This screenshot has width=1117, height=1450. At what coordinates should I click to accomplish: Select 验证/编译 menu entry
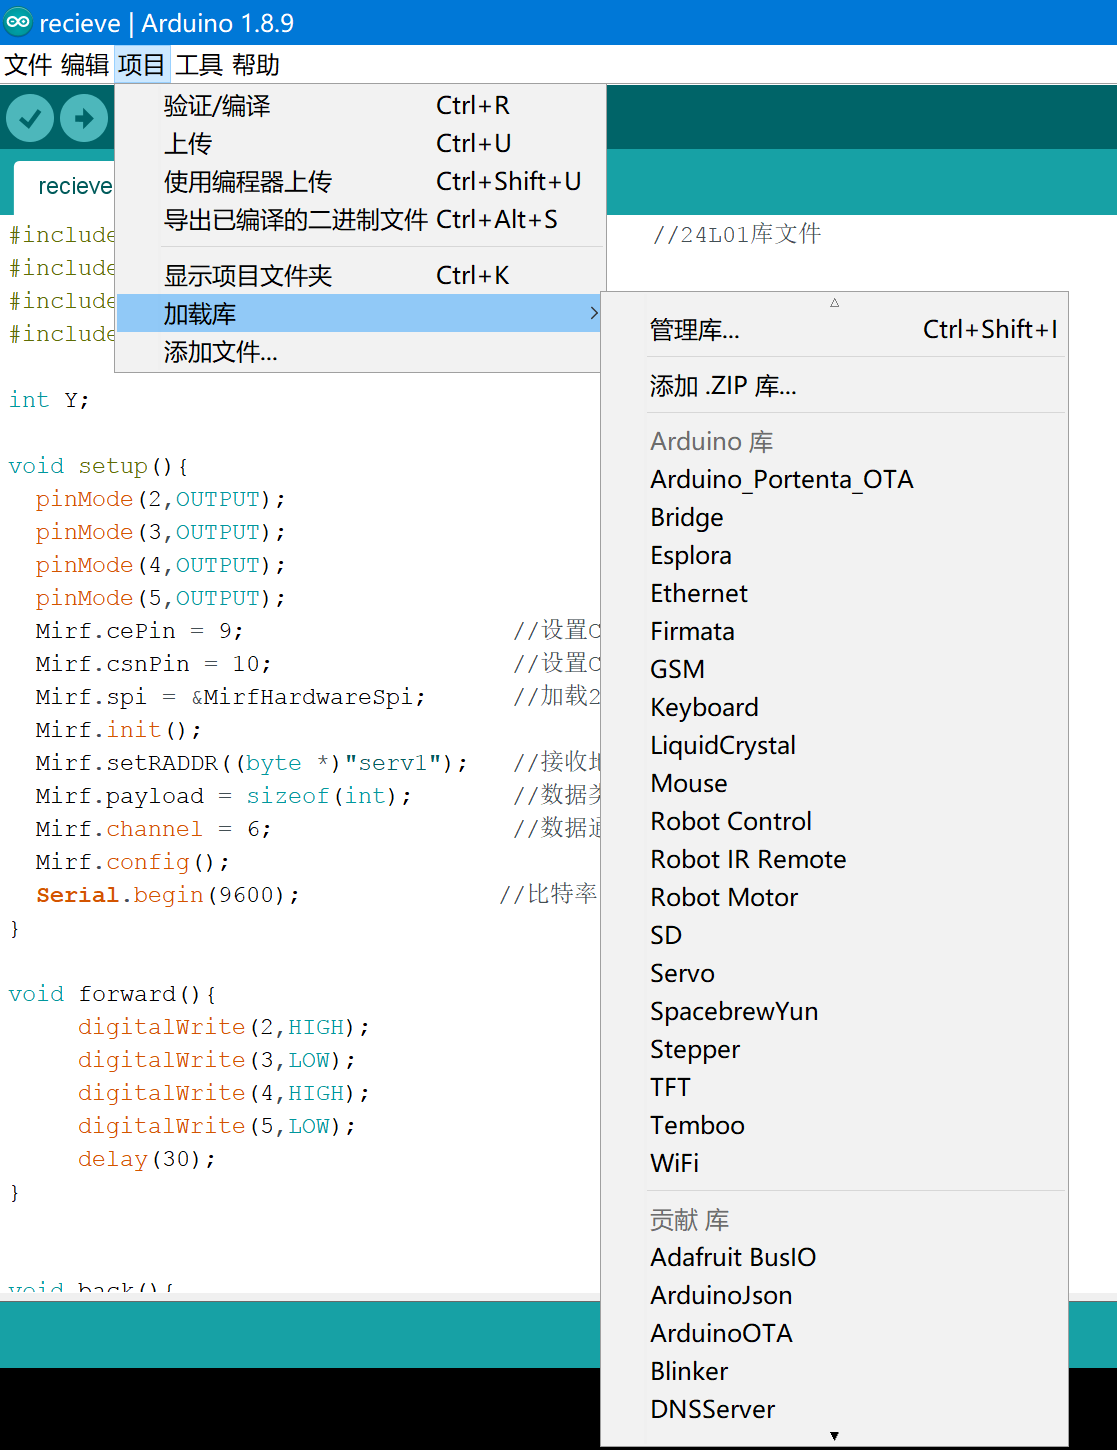361,105
